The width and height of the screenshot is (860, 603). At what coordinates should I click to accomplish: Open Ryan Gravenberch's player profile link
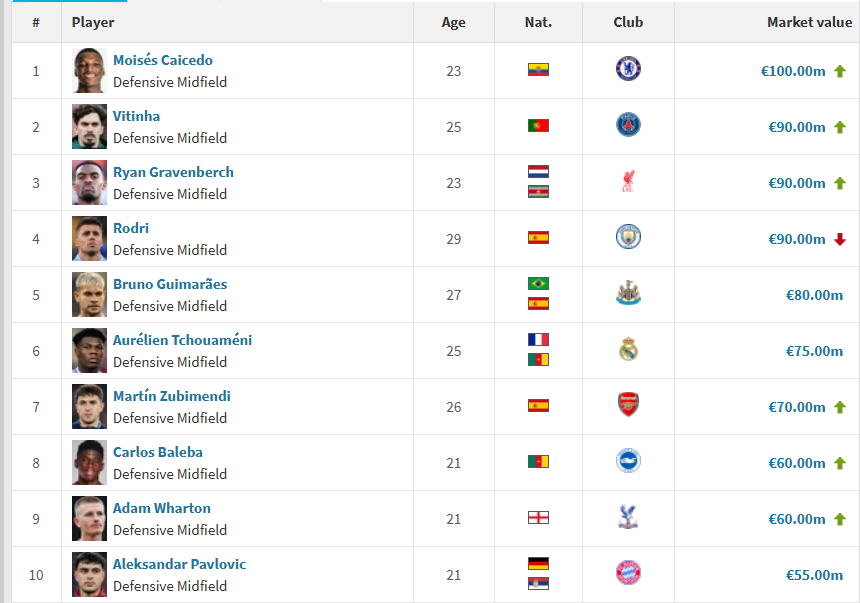click(173, 172)
